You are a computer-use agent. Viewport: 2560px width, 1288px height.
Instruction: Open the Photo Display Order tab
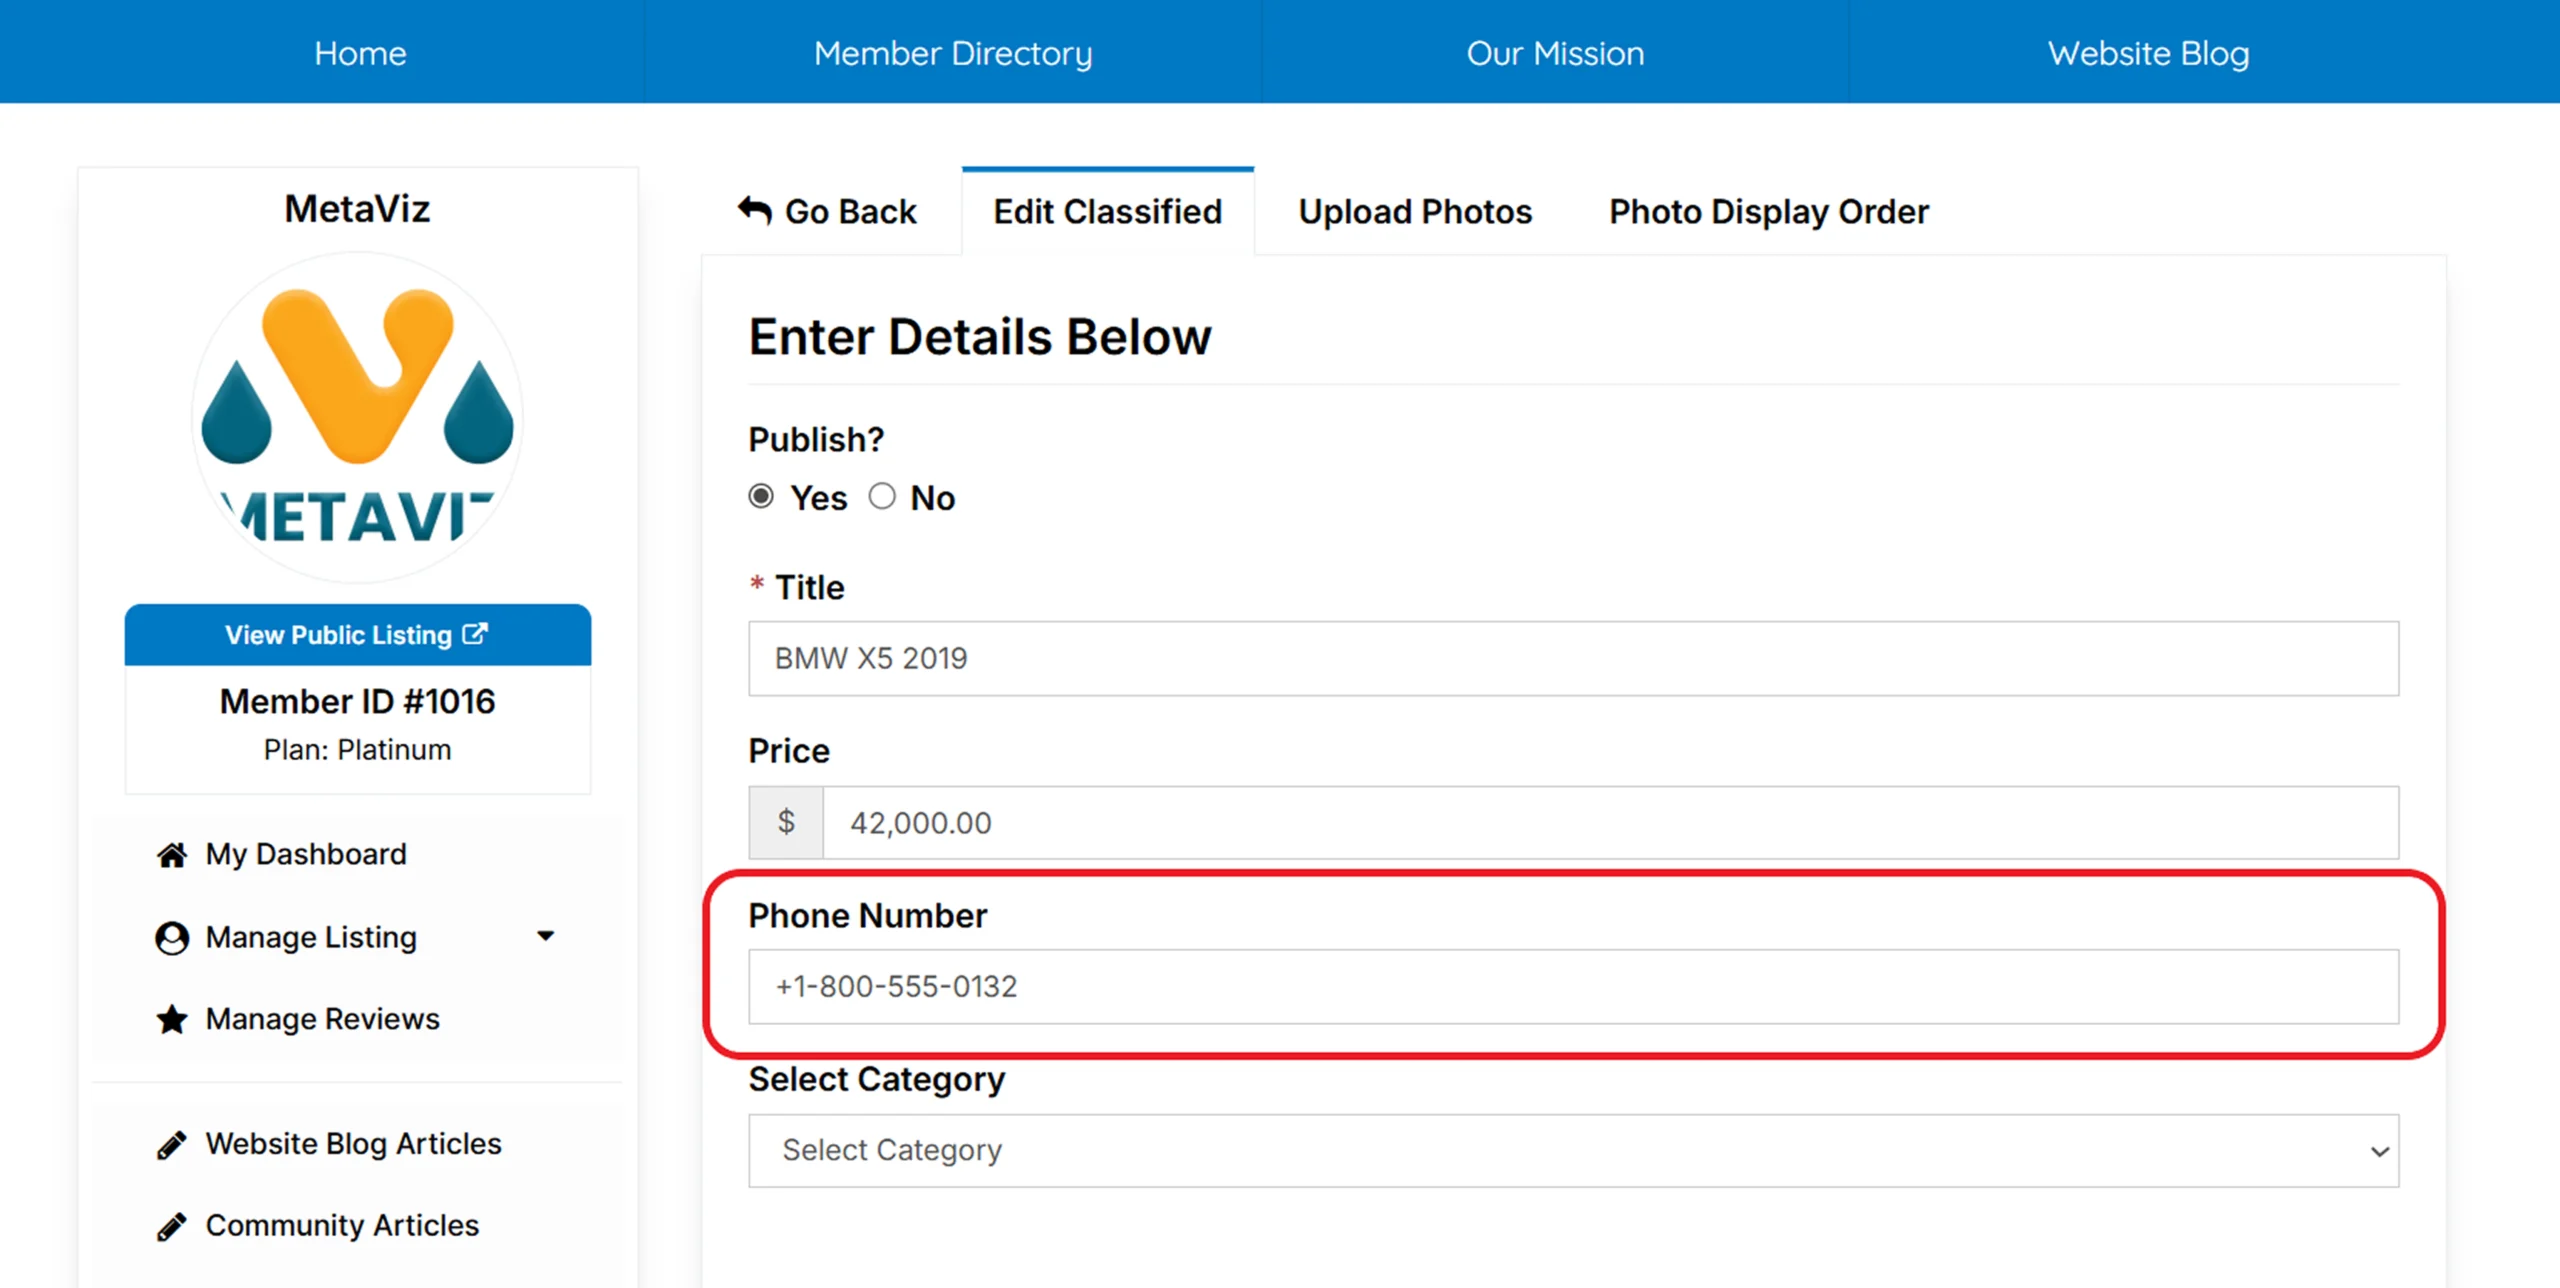[x=1768, y=212]
